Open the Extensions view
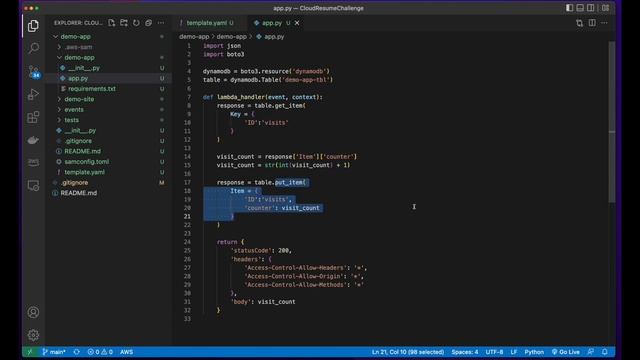The image size is (640, 360). pyautogui.click(x=33, y=118)
